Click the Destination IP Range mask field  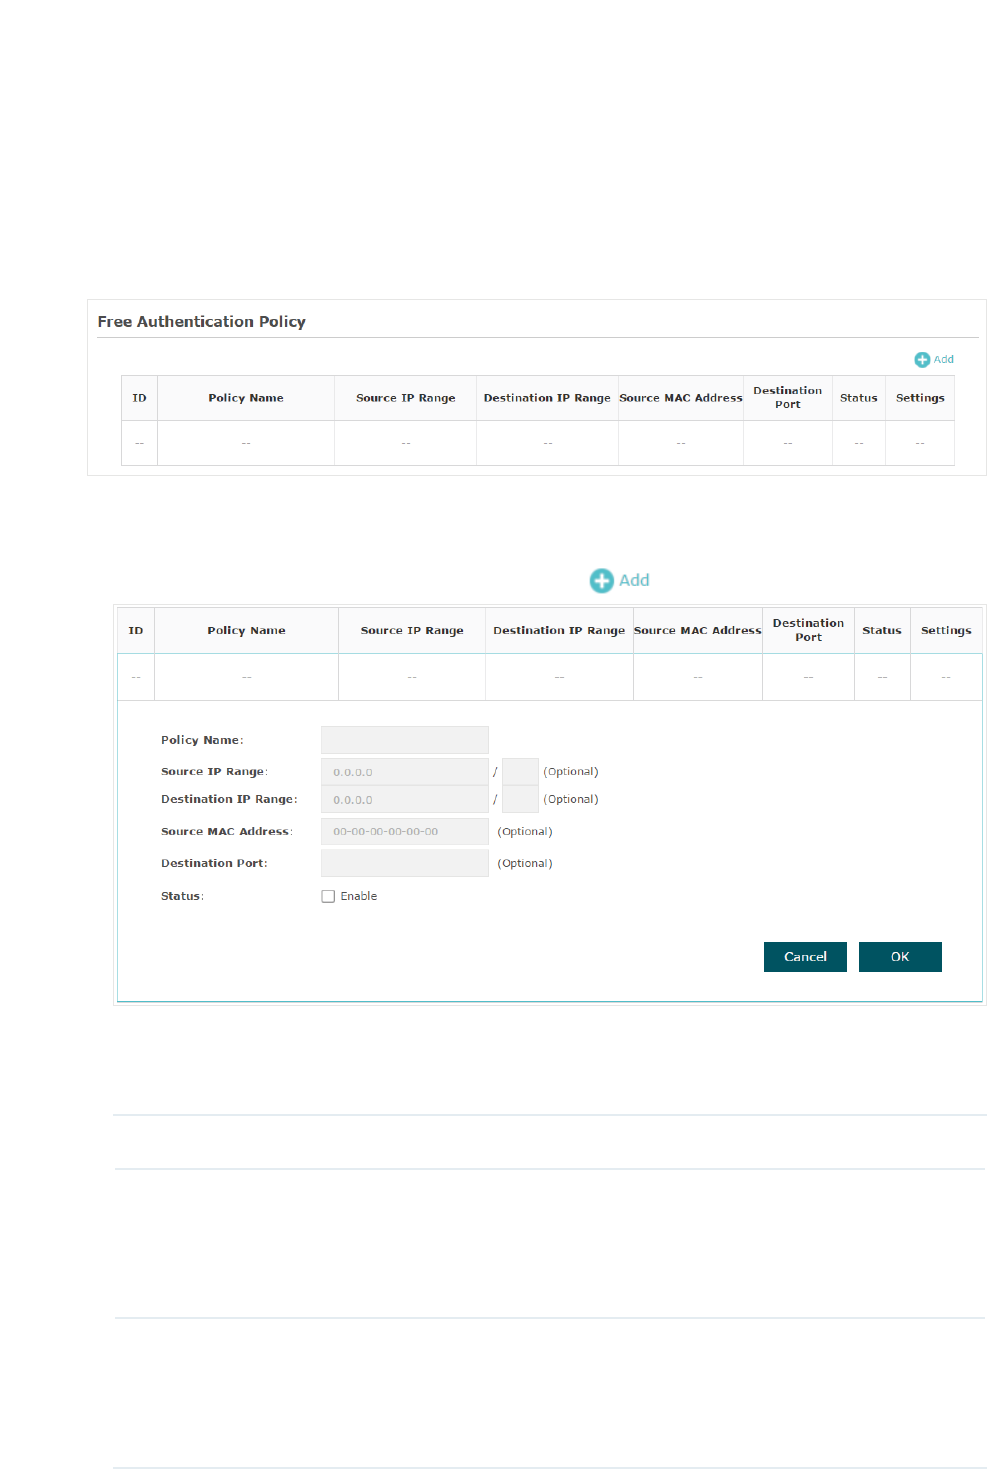pos(520,799)
